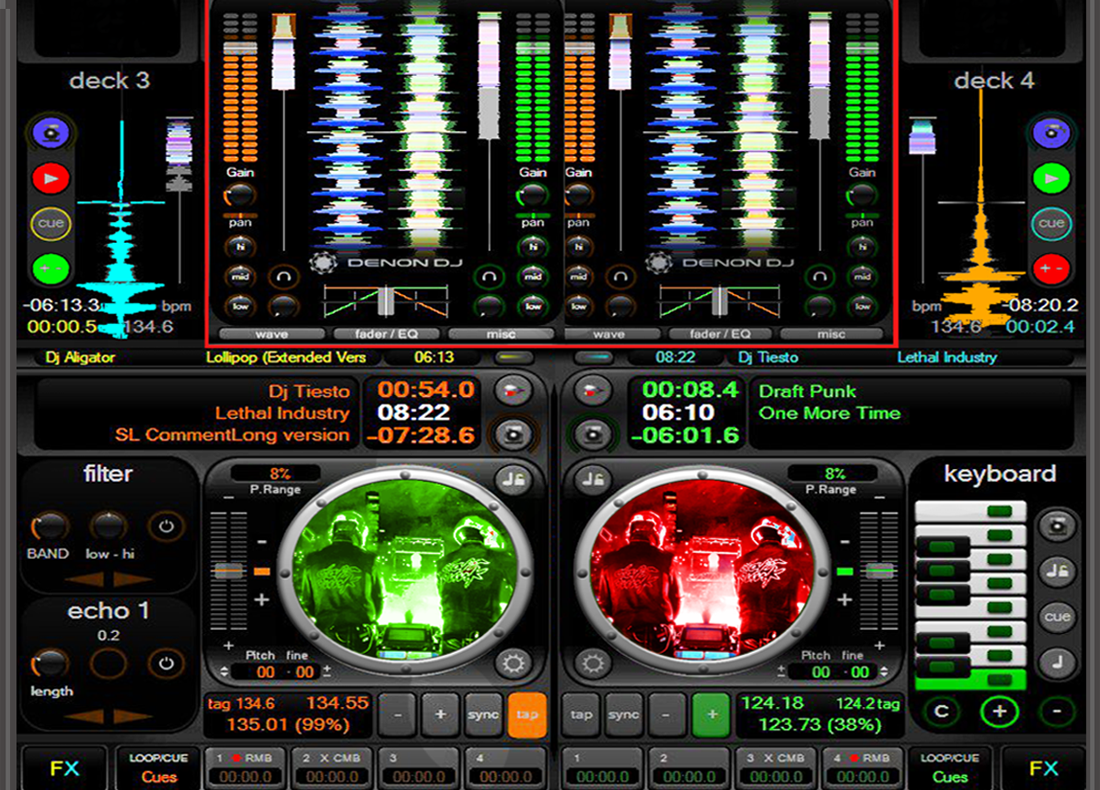Select cue slot 1 RMB on left deck
The width and height of the screenshot is (1100, 790).
[244, 768]
